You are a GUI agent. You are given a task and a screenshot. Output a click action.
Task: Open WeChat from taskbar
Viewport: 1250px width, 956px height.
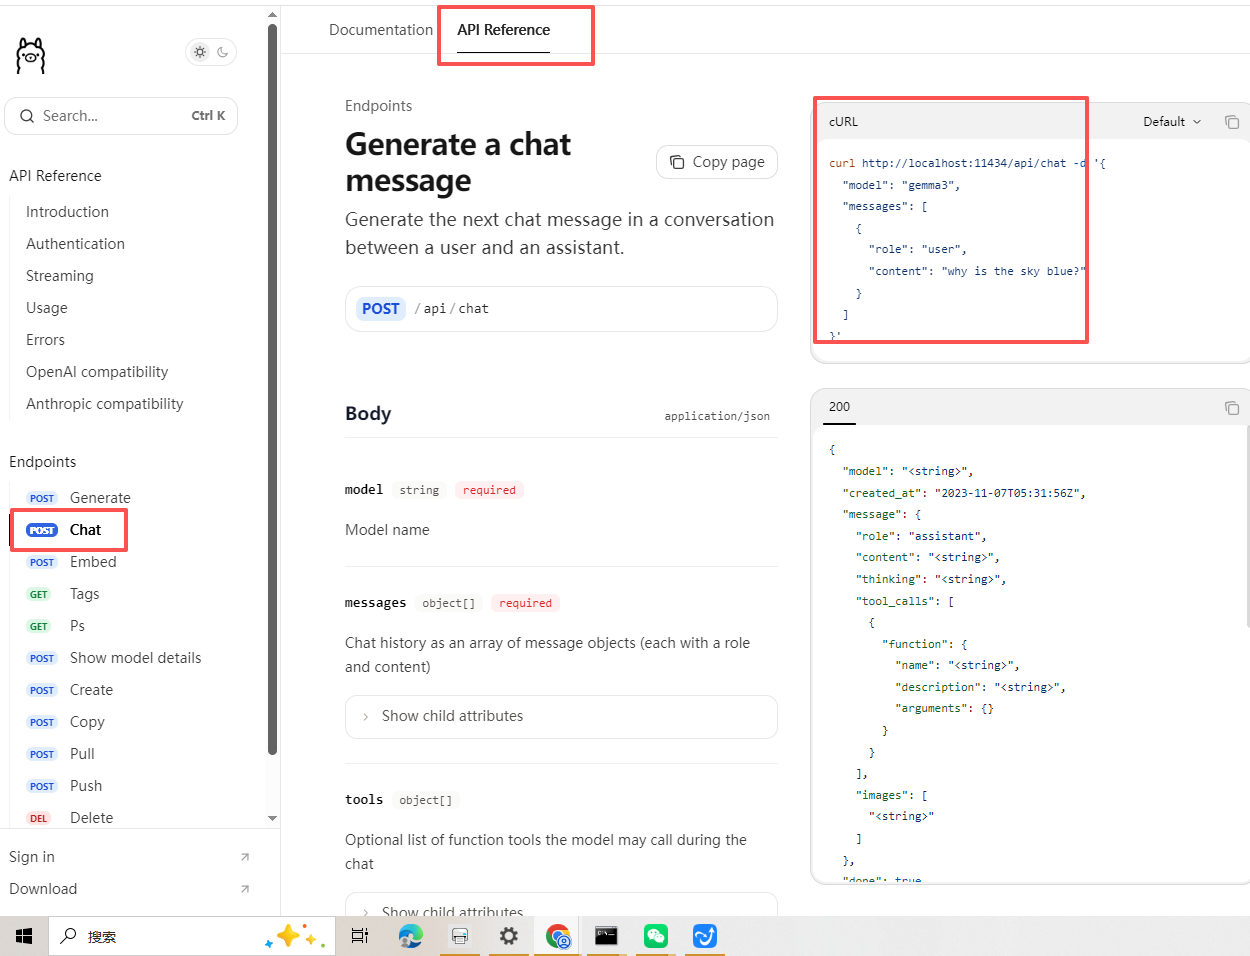(x=656, y=936)
